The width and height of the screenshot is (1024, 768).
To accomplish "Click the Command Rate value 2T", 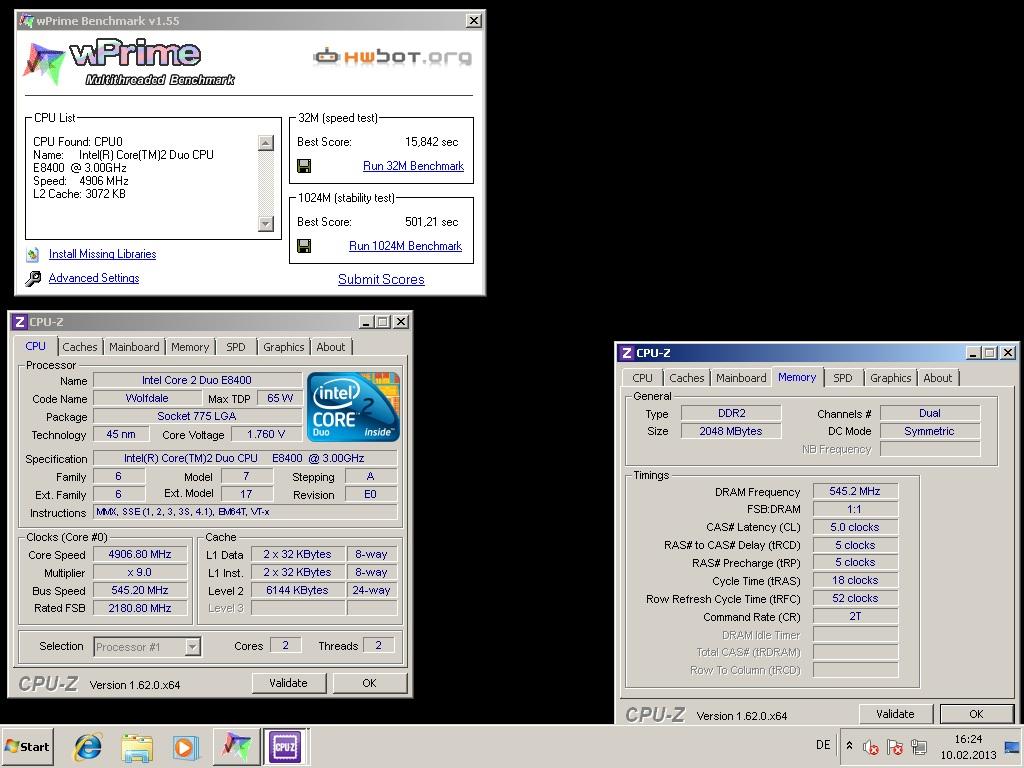I will (855, 616).
